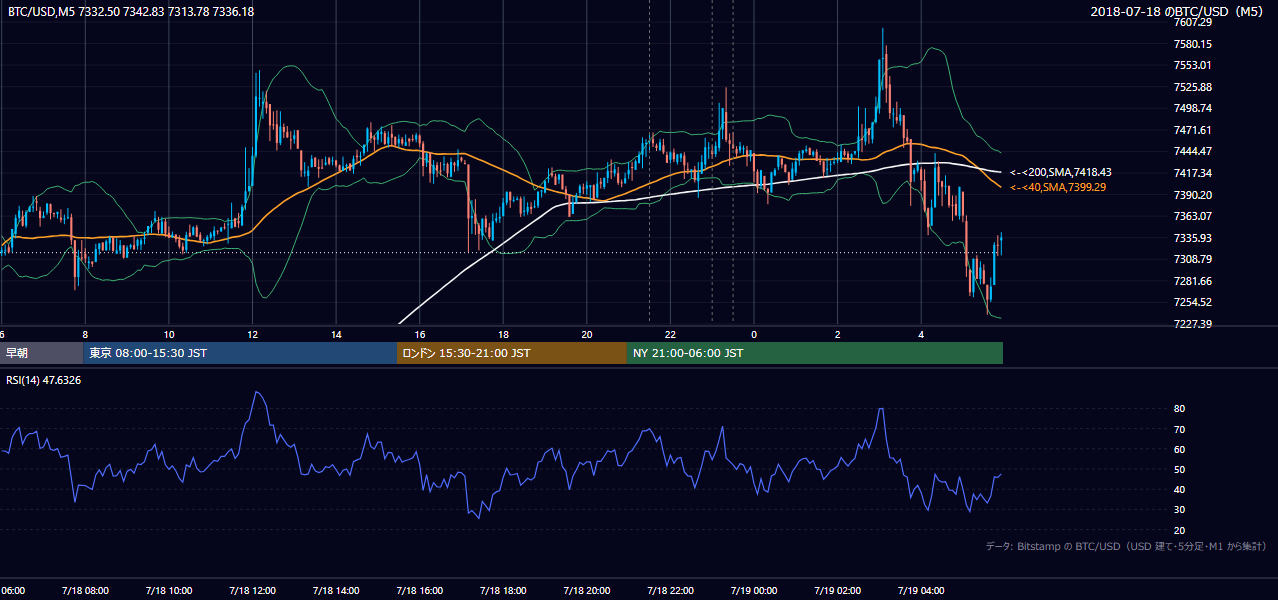The image size is (1278, 600).
Task: Click the bottom time label 7/19 02:00
Action: pos(837,590)
